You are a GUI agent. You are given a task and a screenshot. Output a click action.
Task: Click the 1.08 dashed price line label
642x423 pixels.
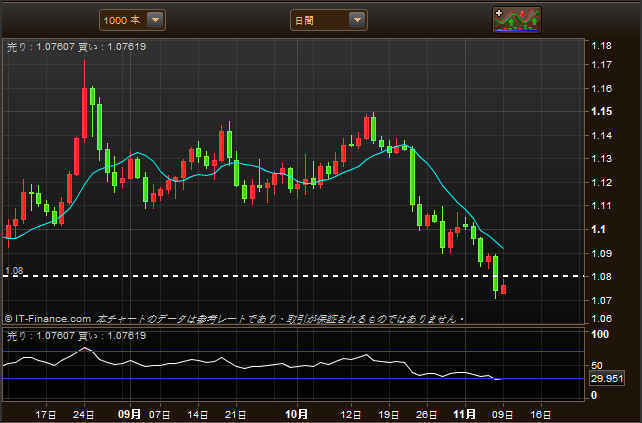click(14, 271)
